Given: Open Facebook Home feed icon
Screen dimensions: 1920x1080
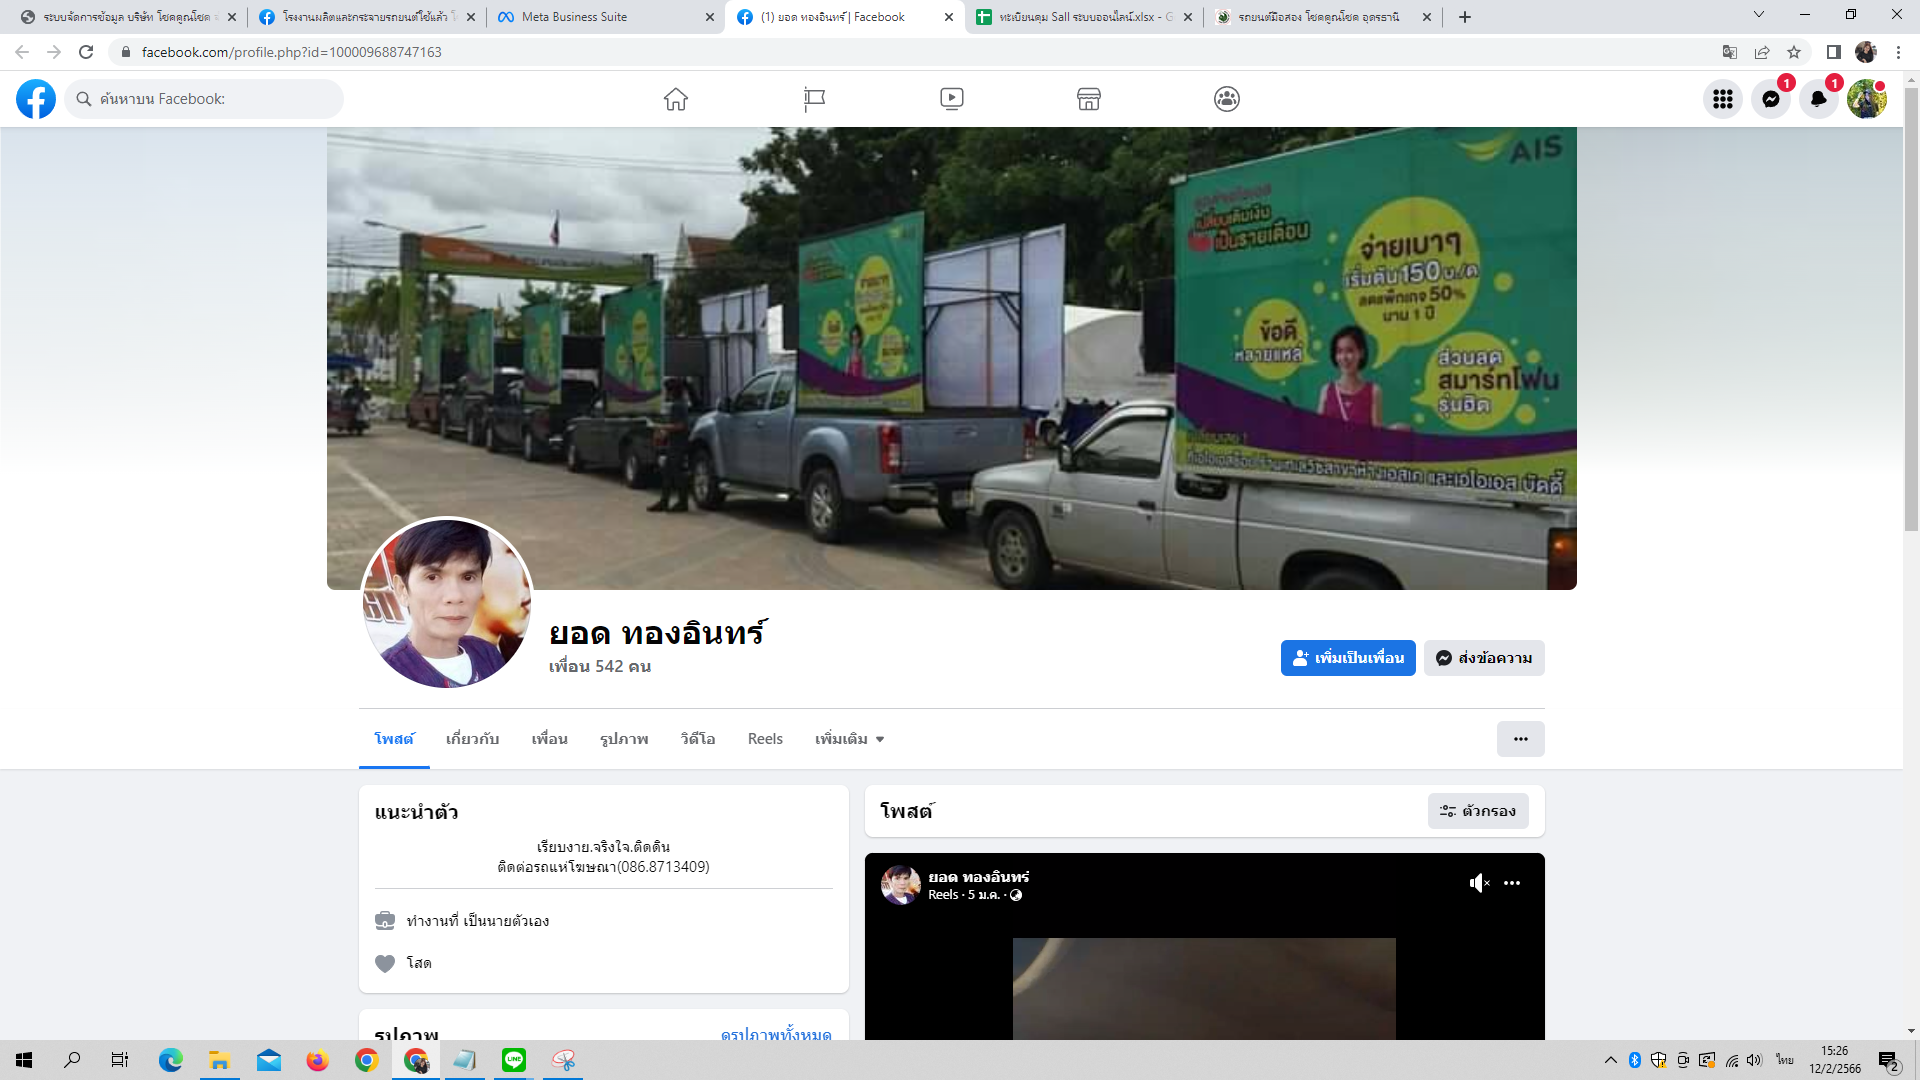Looking at the screenshot, I should click(x=676, y=99).
